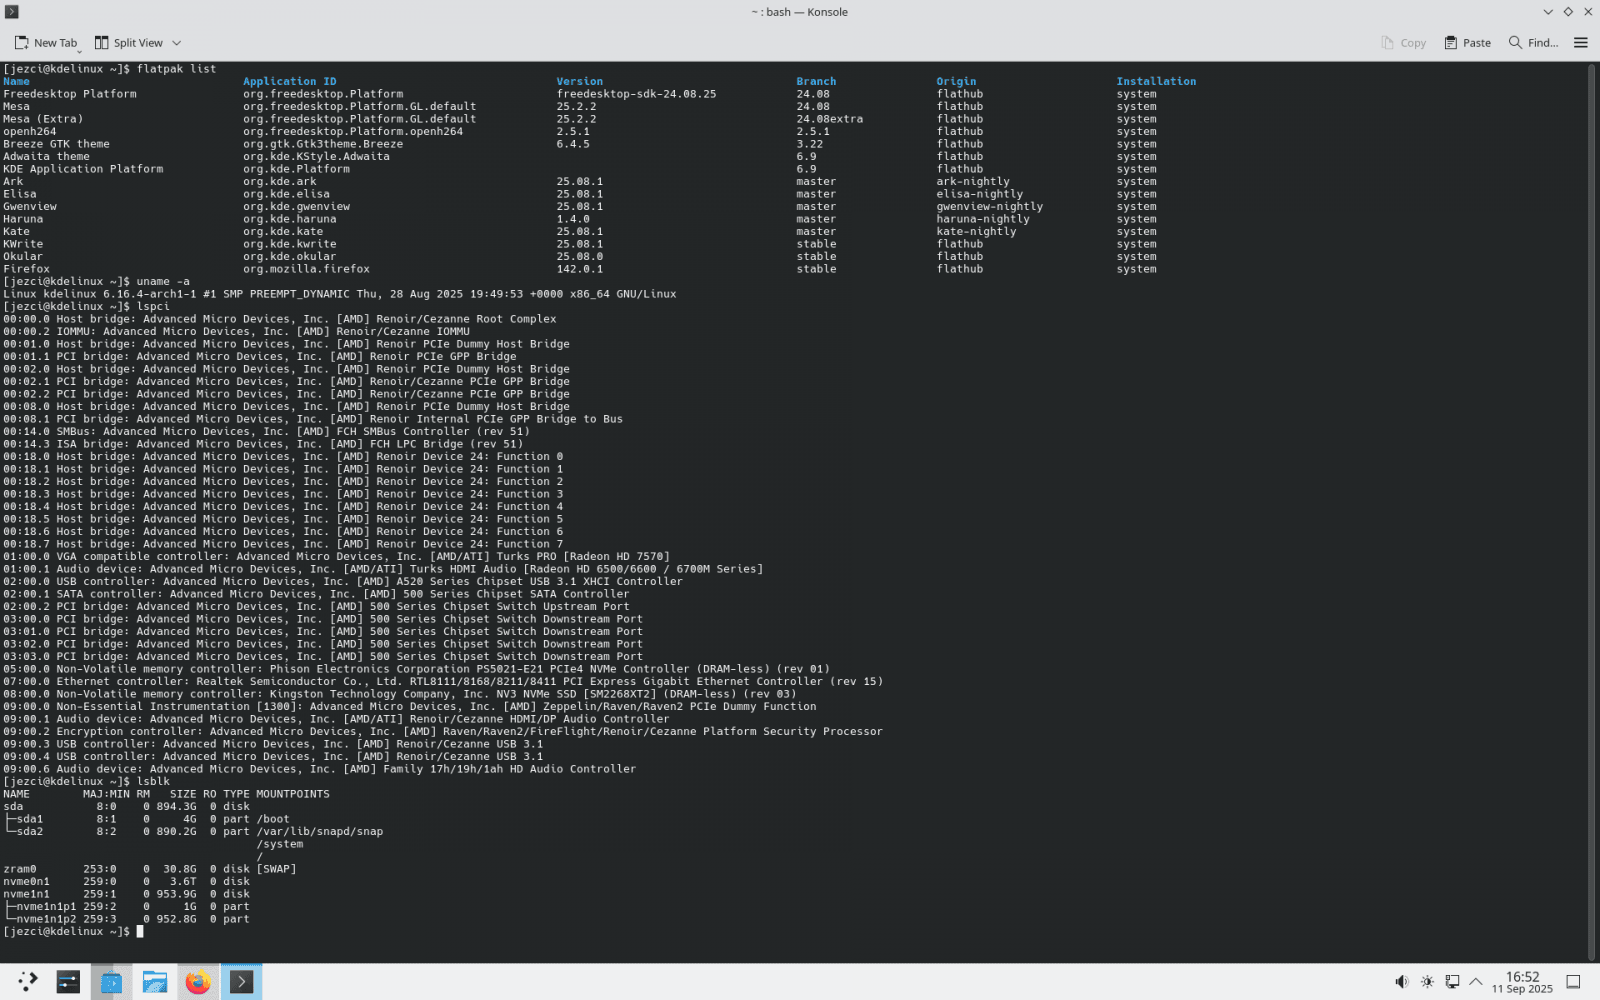Screen dimensions: 1600x1000
Task: Click the 'KDE Application Platform' name
Action: point(83,169)
